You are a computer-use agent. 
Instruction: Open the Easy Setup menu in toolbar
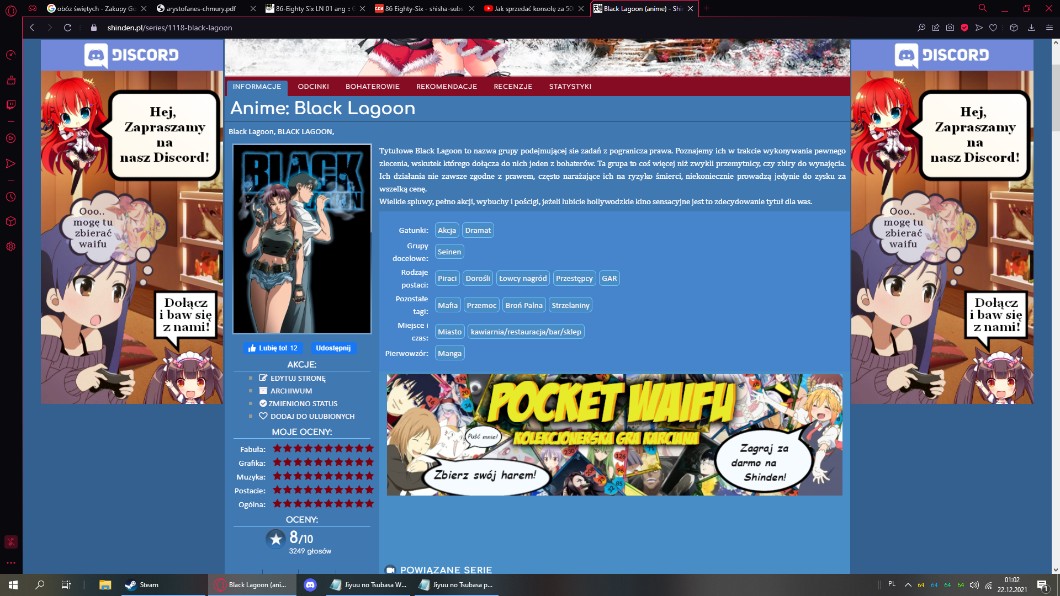1048,27
